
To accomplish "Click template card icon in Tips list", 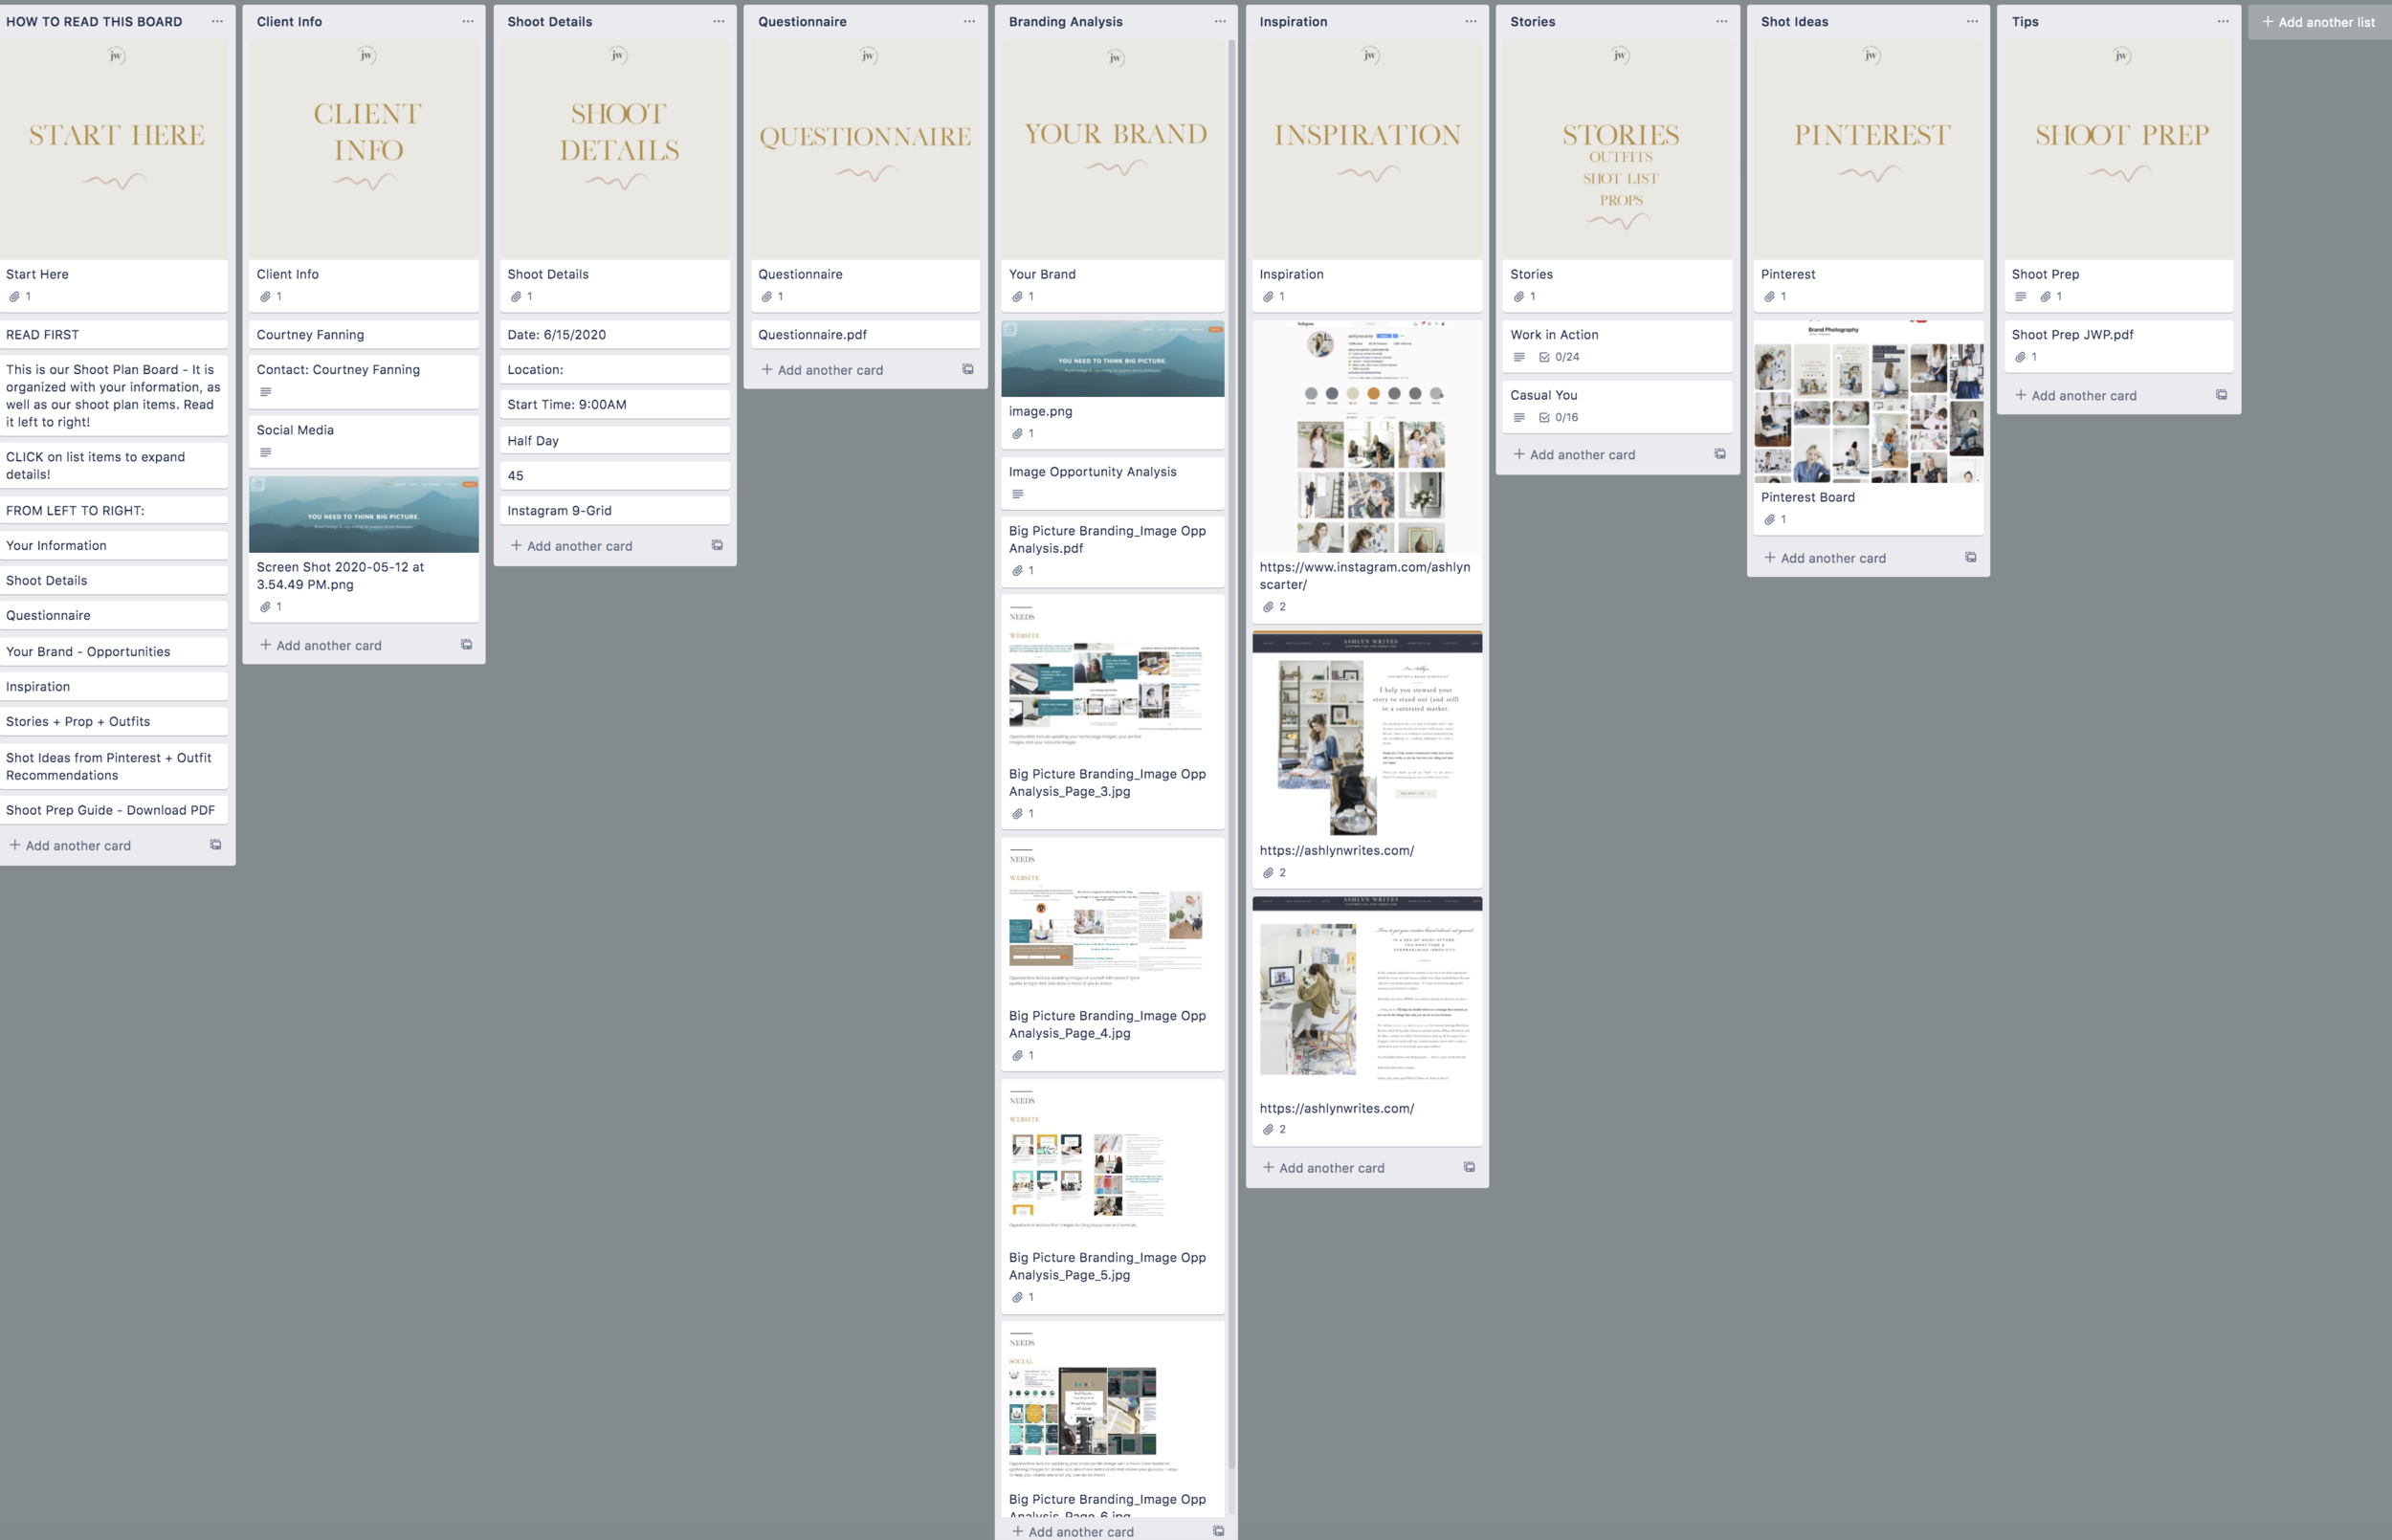I will coord(2221,394).
